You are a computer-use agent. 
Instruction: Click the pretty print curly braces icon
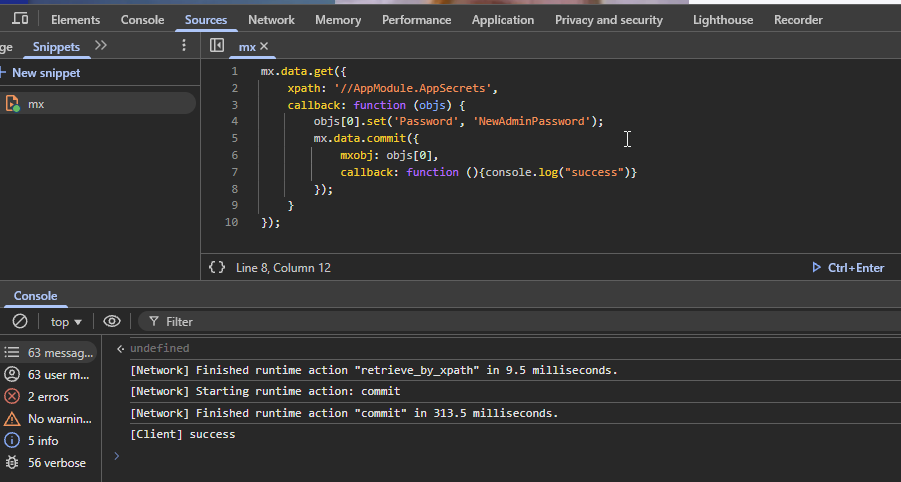tap(217, 267)
